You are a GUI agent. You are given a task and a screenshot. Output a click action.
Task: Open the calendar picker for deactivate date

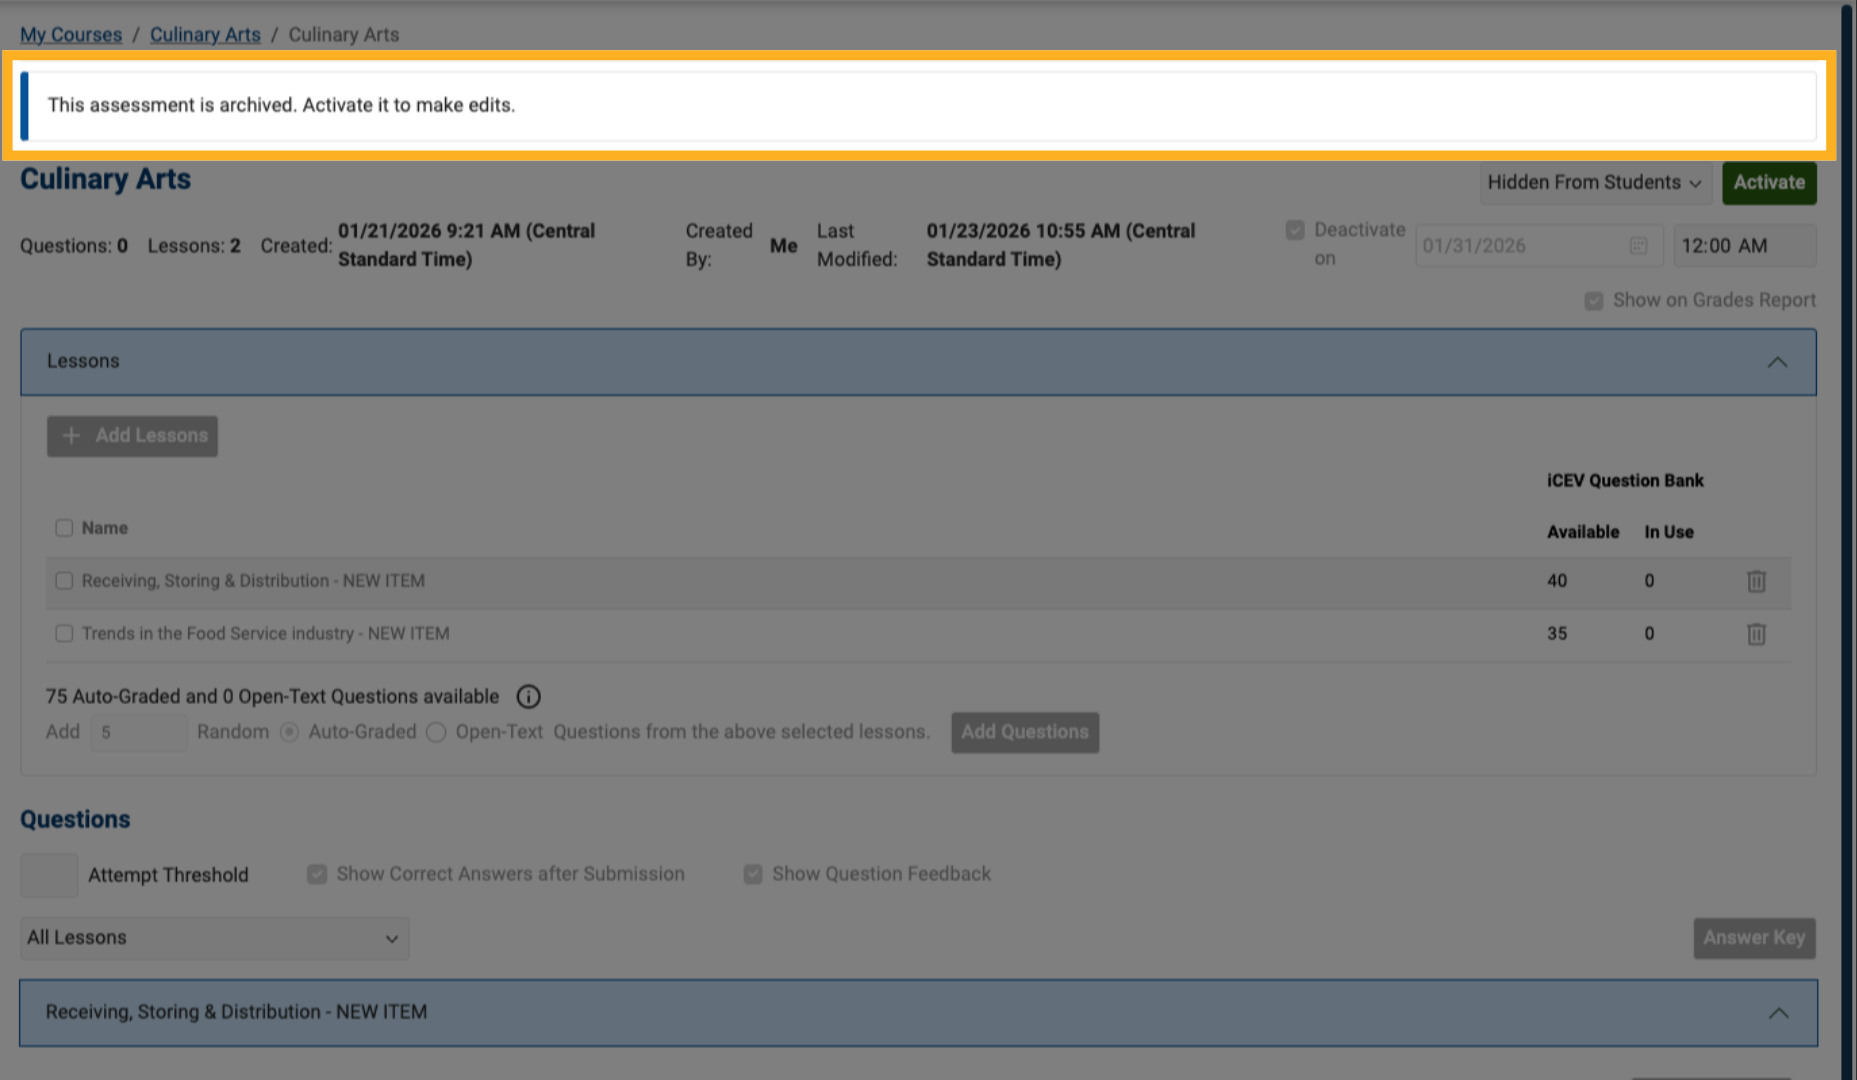tap(1638, 246)
